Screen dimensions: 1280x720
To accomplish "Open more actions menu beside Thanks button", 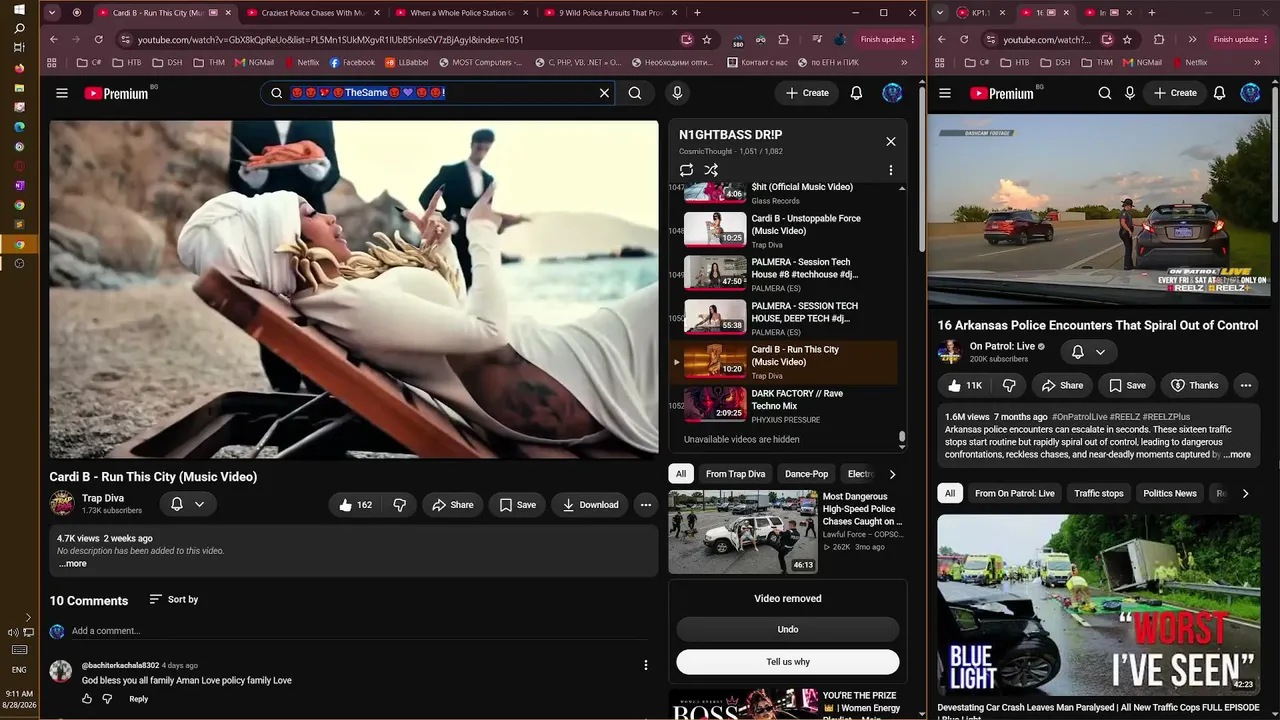I will (x=1246, y=385).
